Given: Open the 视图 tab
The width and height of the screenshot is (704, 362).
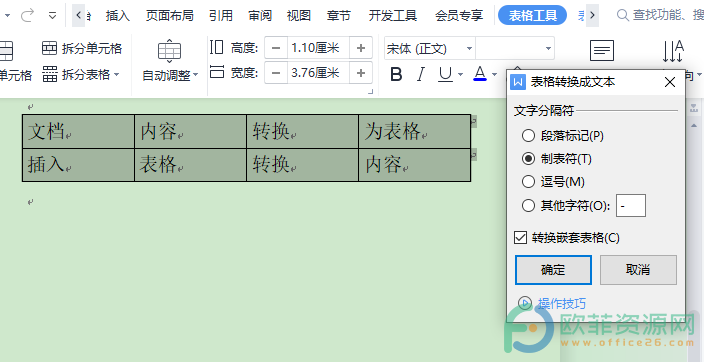Looking at the screenshot, I should click(x=299, y=16).
